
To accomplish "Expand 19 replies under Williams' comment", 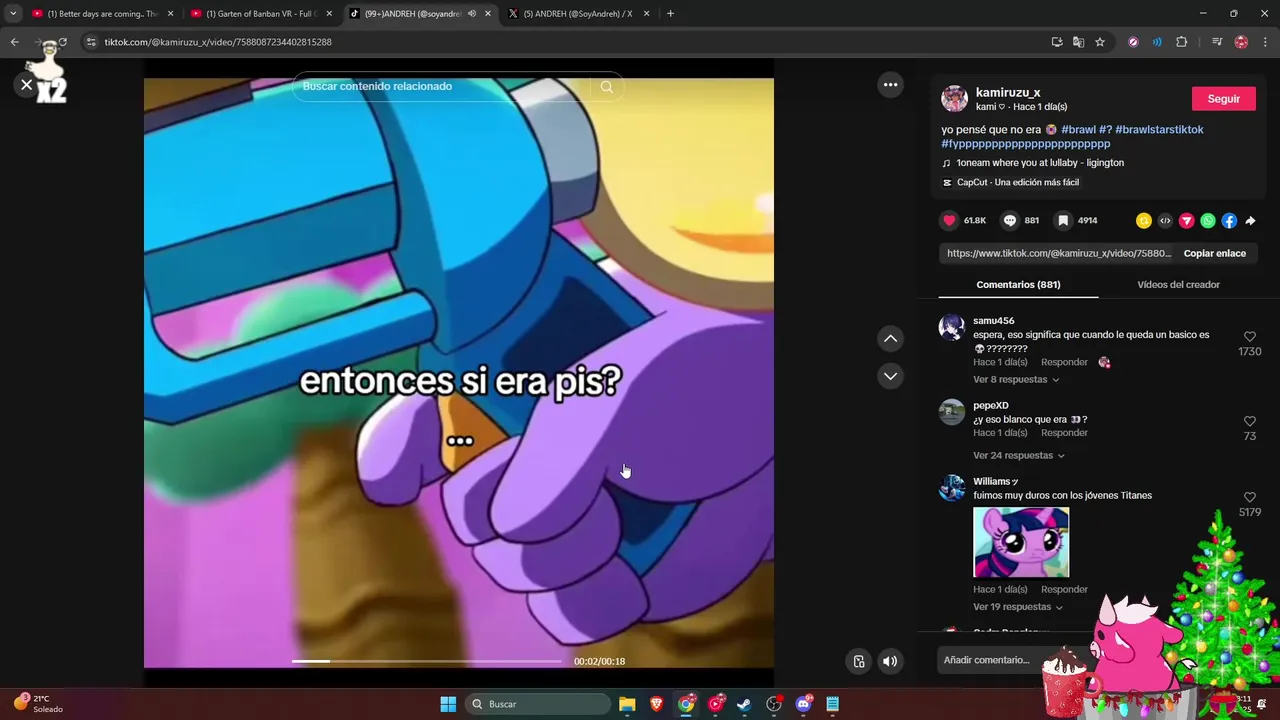I will tap(1018, 607).
